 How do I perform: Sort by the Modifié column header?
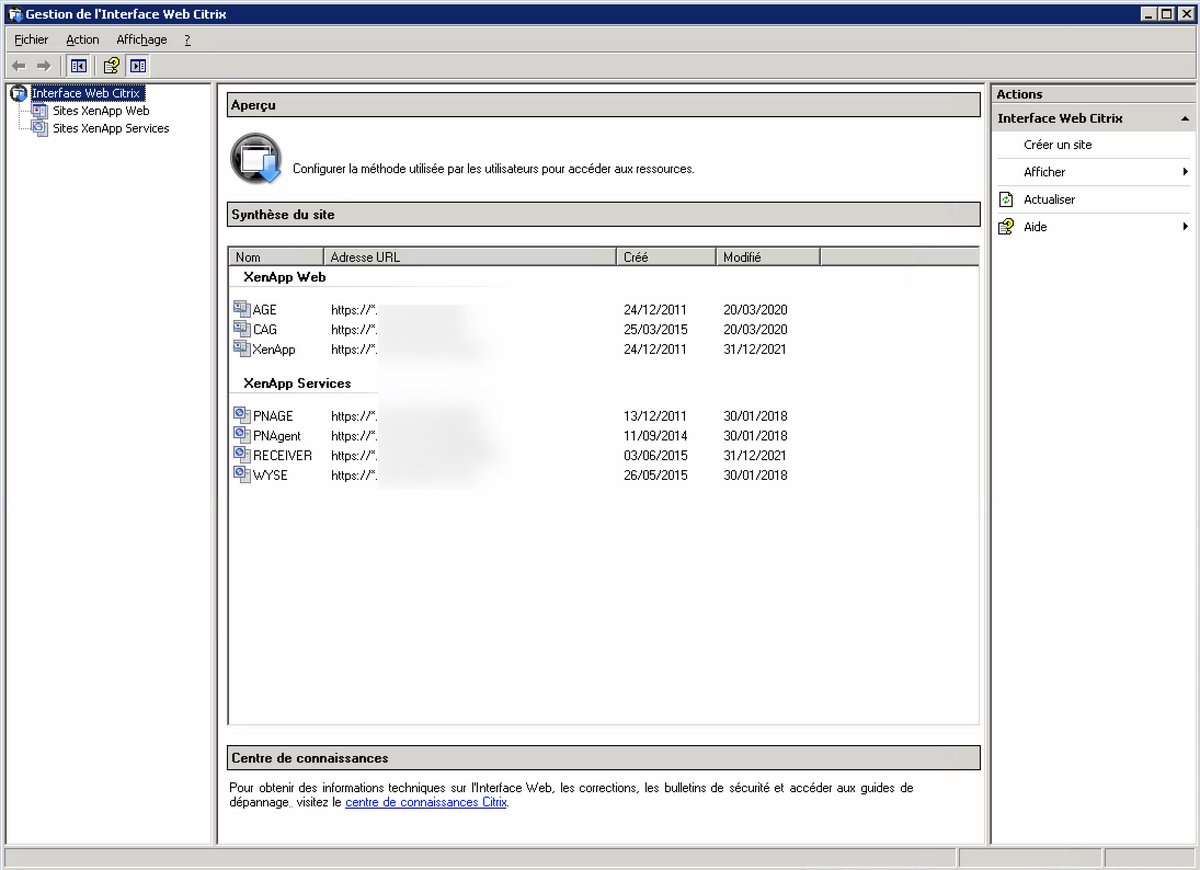[x=768, y=257]
